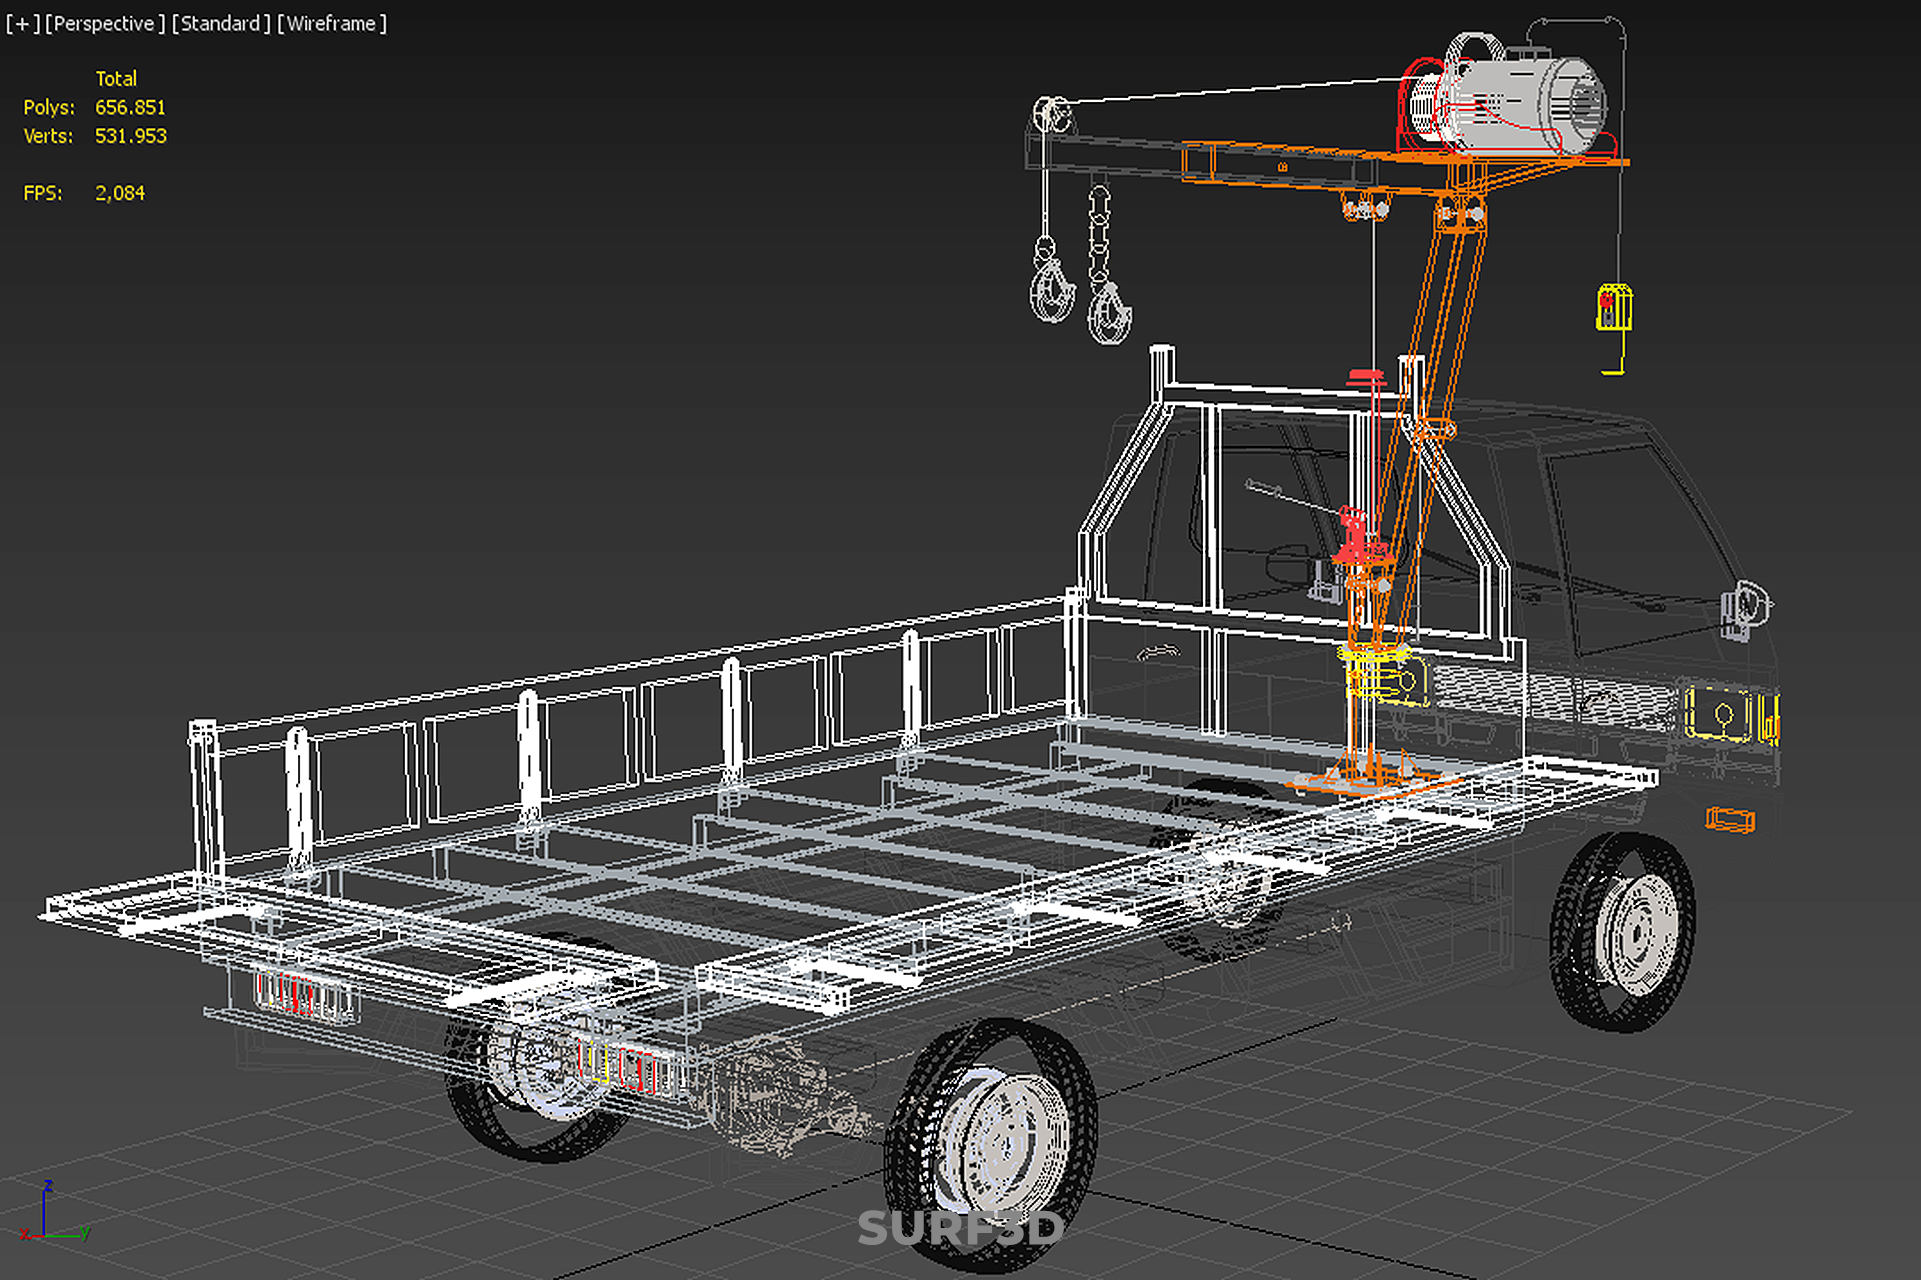Viewport: 1921px width, 1280px height.
Task: Click the Verts count statistic
Action: click(130, 136)
